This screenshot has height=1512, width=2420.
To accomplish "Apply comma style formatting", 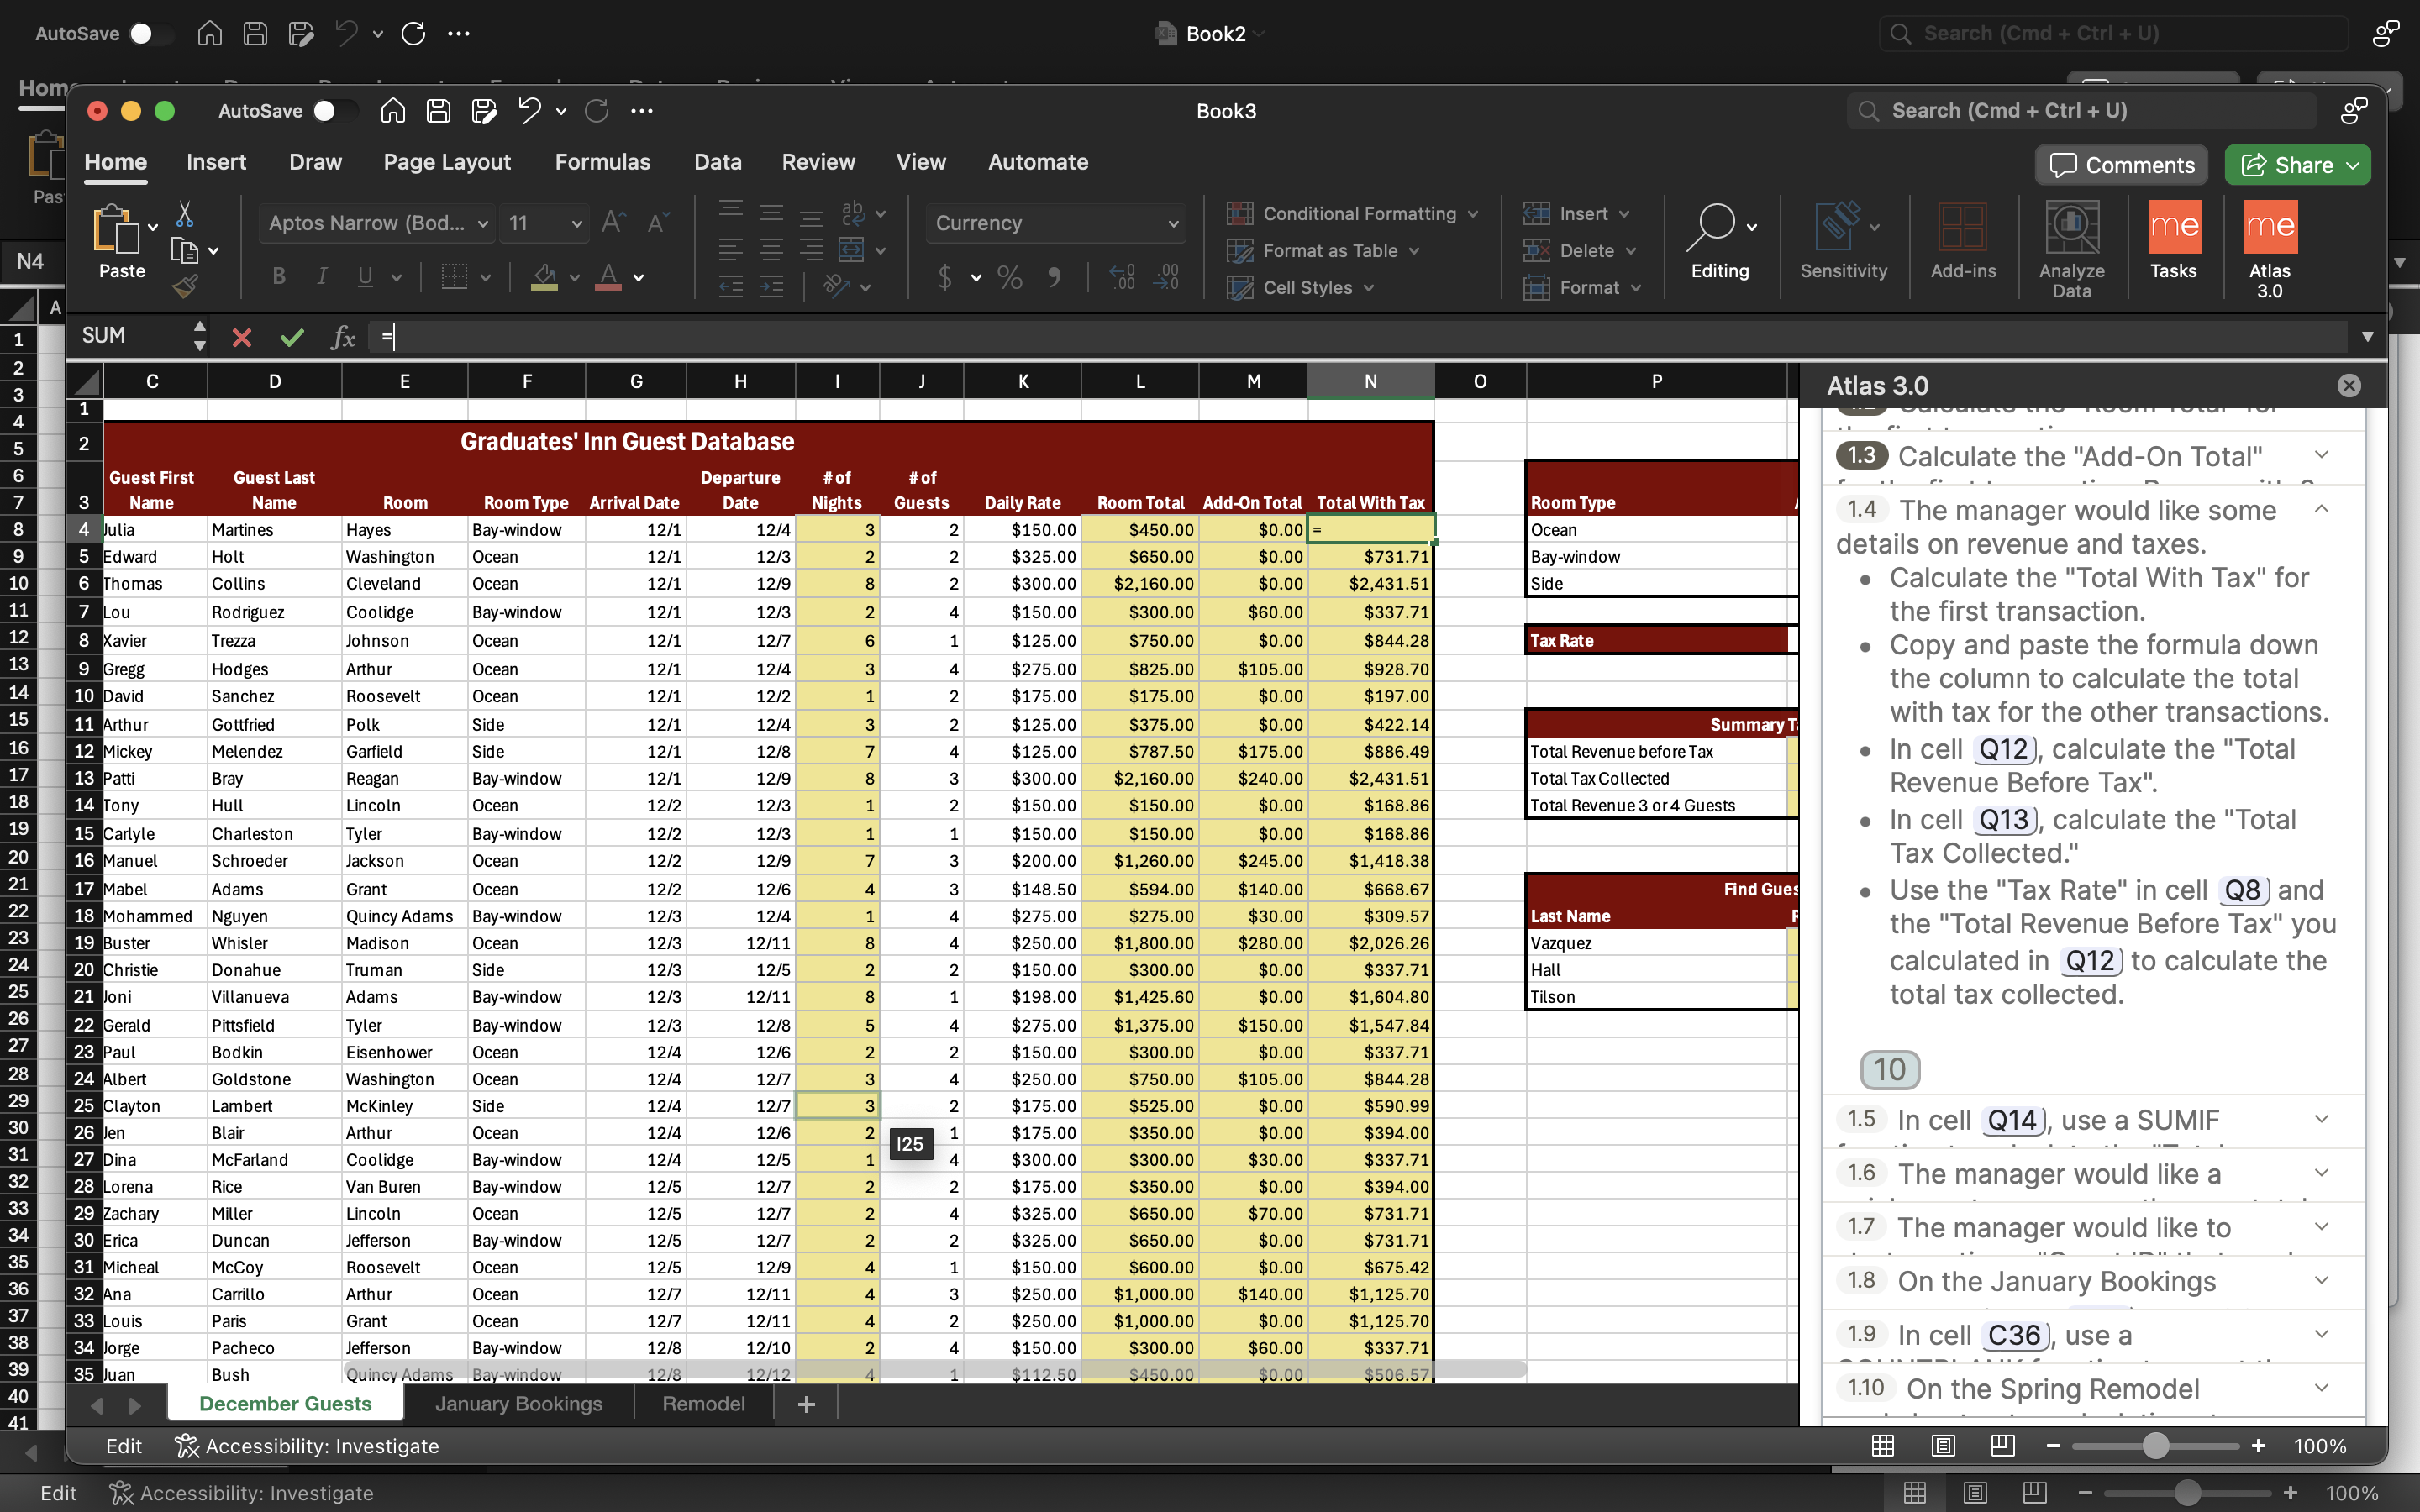I will [1057, 278].
